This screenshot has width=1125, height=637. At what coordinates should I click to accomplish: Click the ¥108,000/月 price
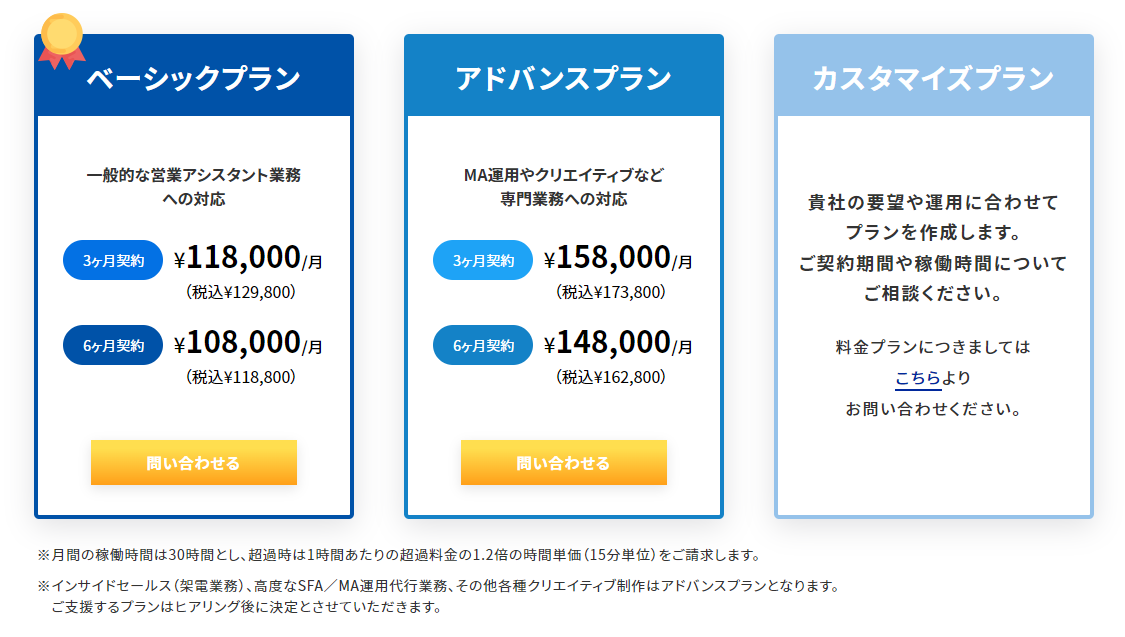pos(248,343)
